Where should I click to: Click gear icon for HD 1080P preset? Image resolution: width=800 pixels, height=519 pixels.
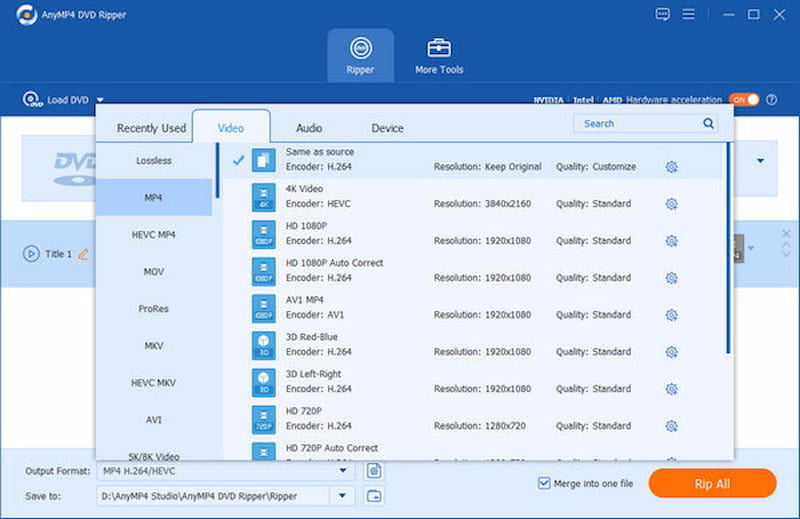tap(671, 241)
